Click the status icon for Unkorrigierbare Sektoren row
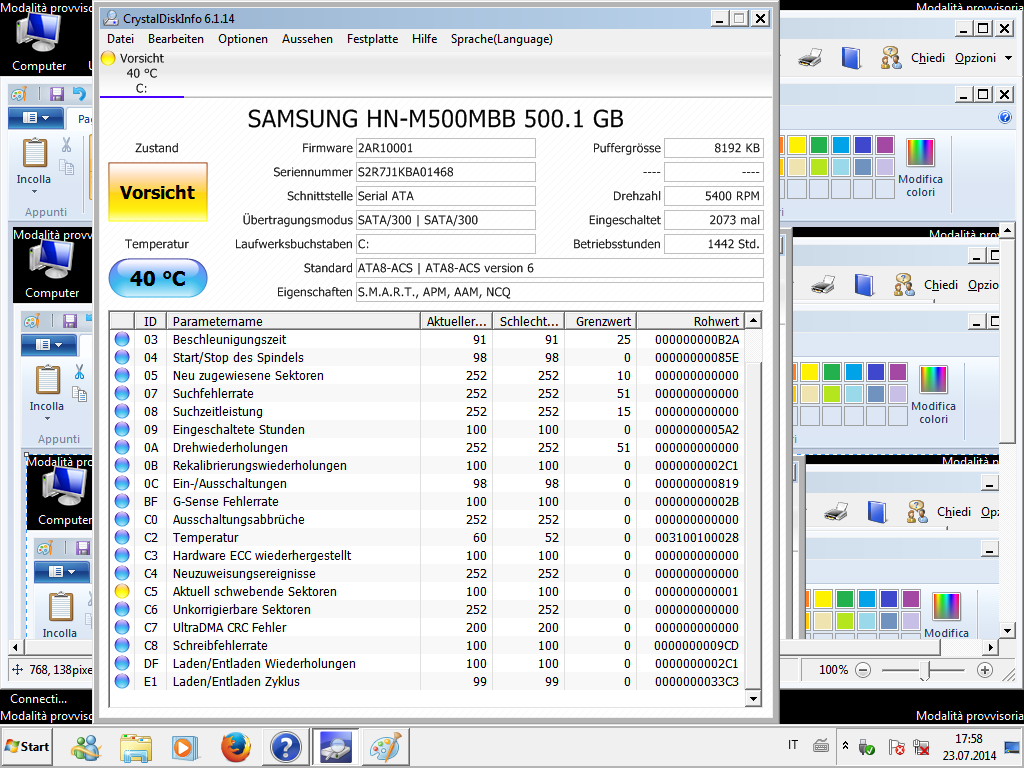 click(x=121, y=609)
